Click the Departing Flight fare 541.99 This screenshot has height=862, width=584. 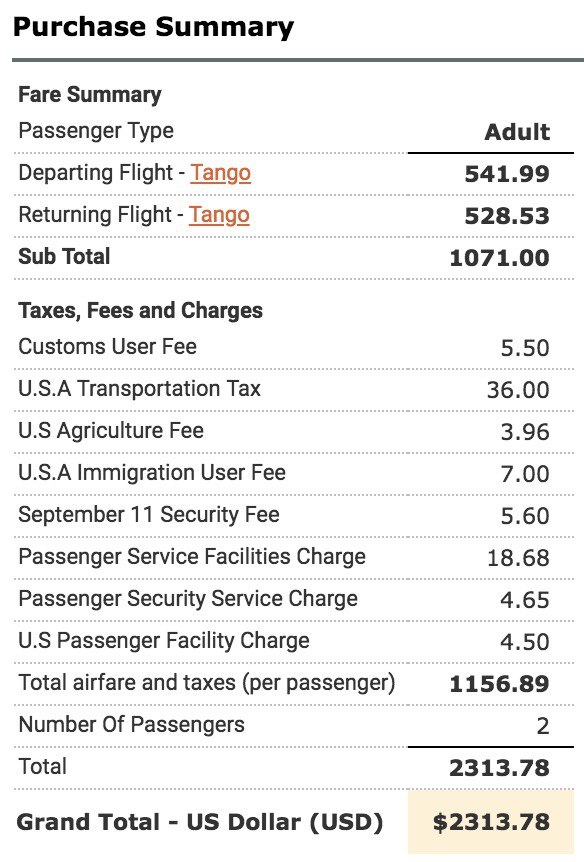[x=507, y=174]
